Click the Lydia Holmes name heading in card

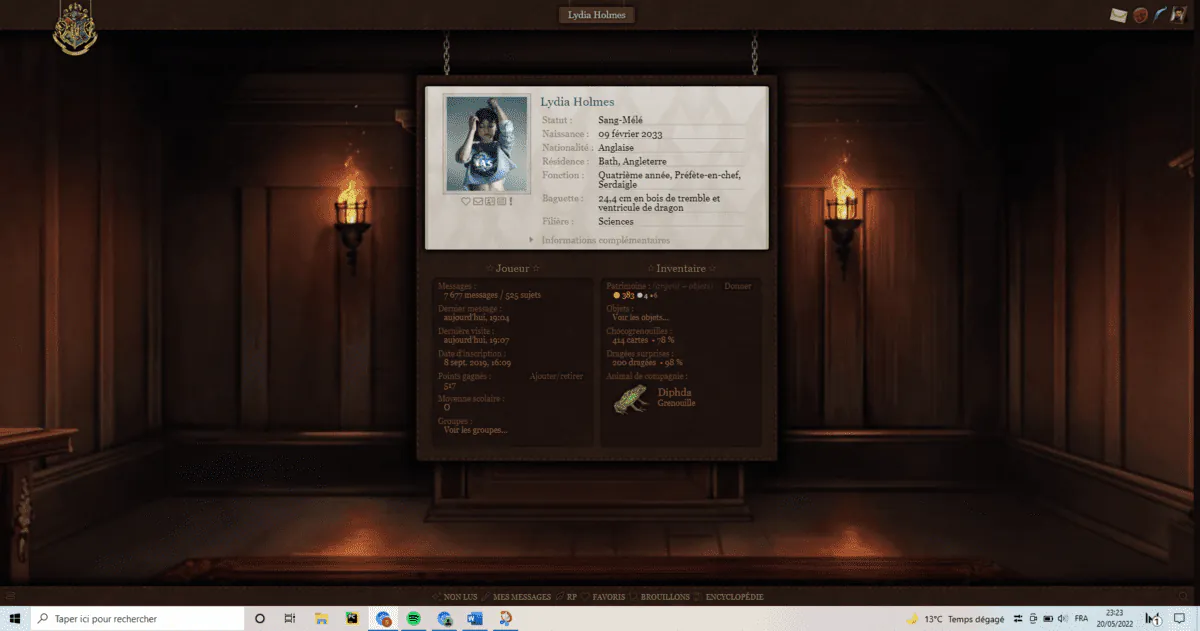pyautogui.click(x=577, y=102)
